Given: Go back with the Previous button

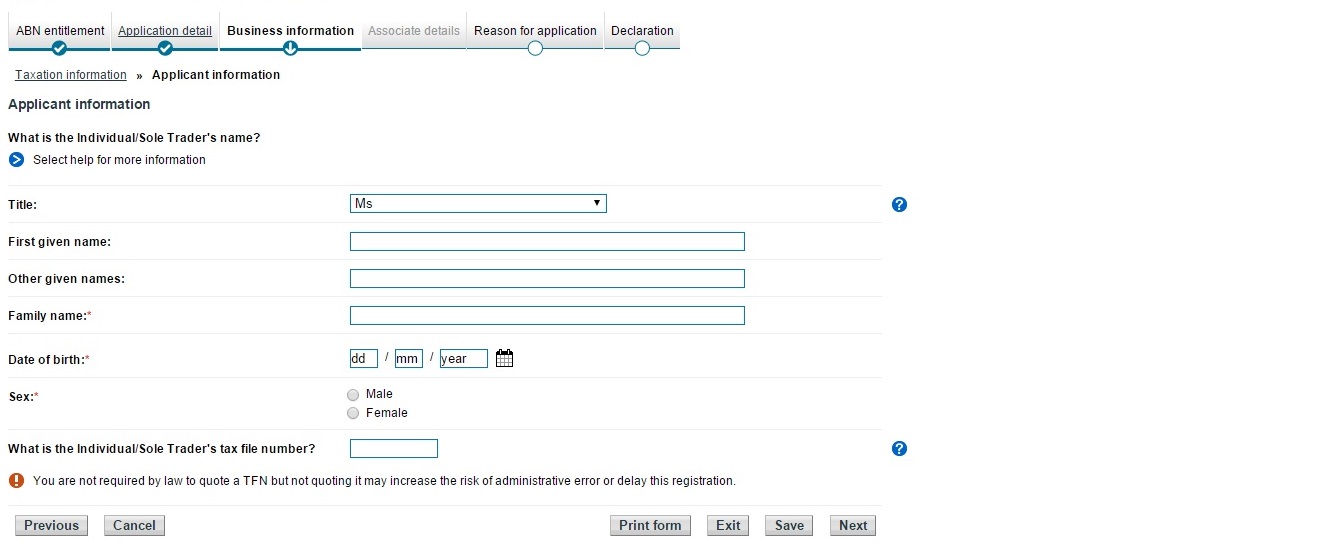Looking at the screenshot, I should 51,526.
